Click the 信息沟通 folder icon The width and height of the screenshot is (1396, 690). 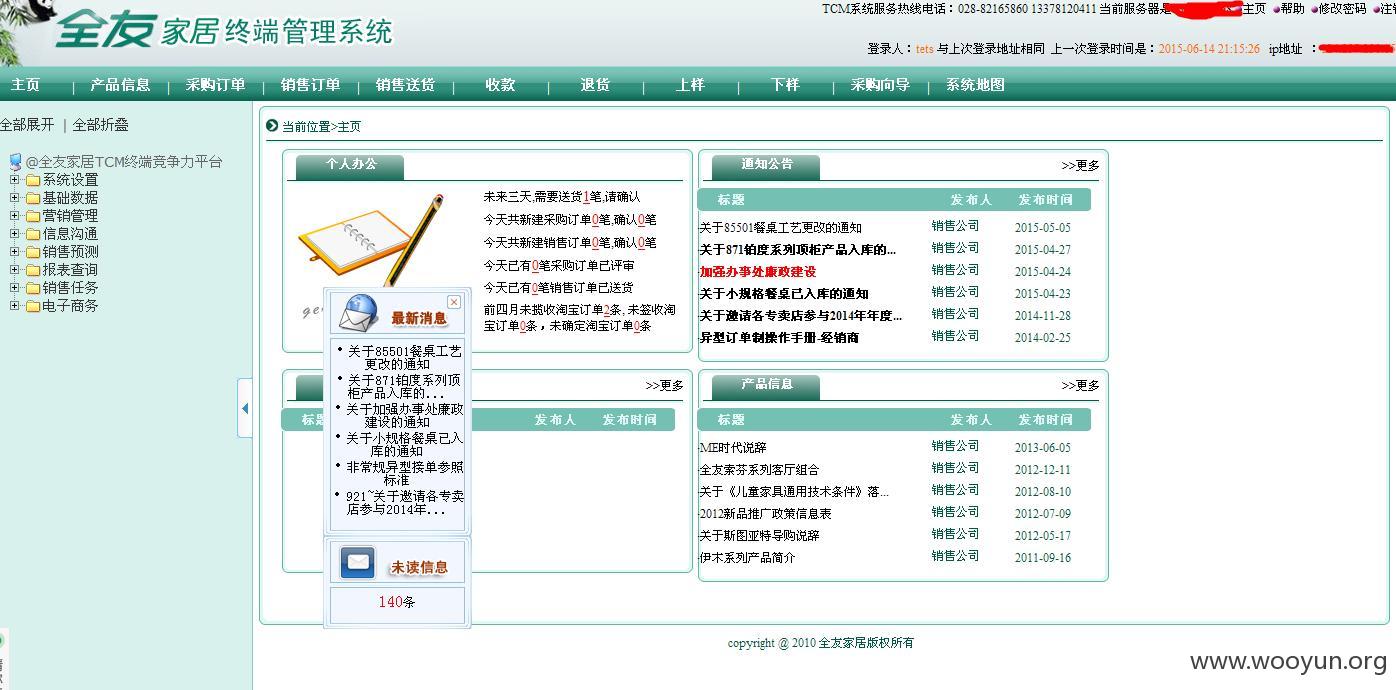(33, 235)
